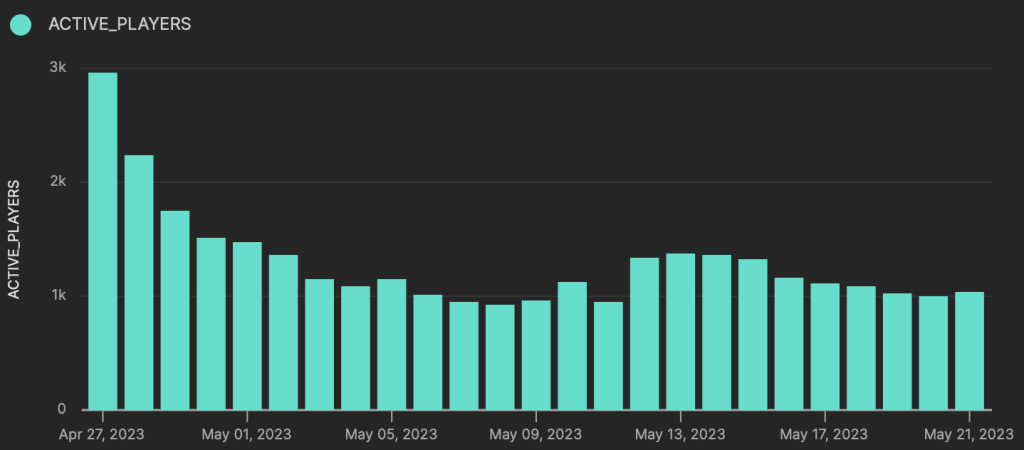Select the May 19 bar between May 17 and May 21
The width and height of the screenshot is (1024, 450).
897,351
